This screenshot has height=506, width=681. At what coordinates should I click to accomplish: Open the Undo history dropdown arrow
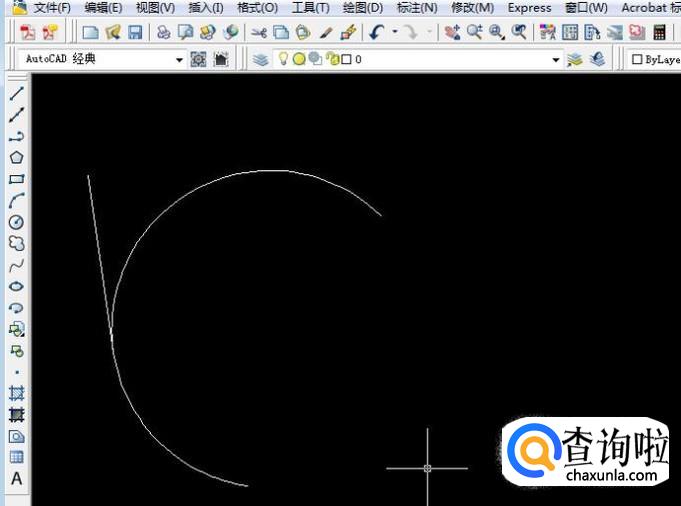pyautogui.click(x=395, y=32)
